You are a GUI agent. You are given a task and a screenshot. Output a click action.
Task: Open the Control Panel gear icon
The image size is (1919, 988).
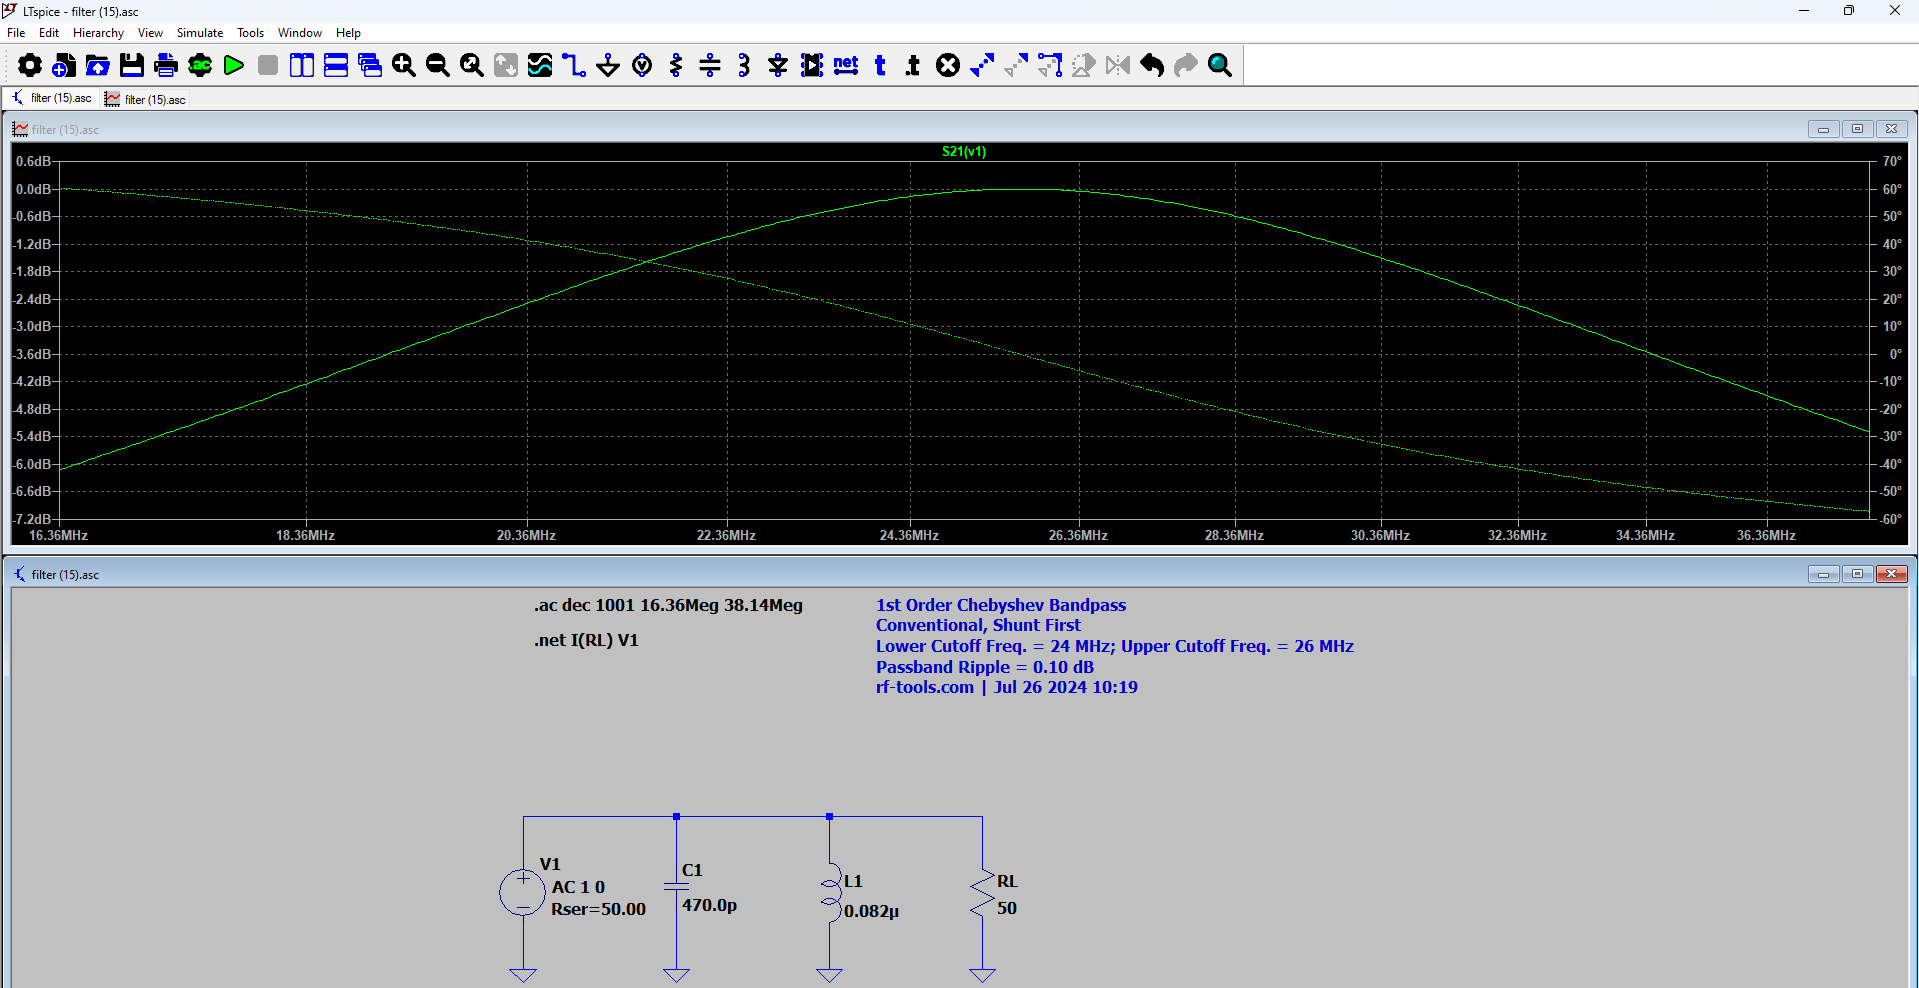[30, 65]
